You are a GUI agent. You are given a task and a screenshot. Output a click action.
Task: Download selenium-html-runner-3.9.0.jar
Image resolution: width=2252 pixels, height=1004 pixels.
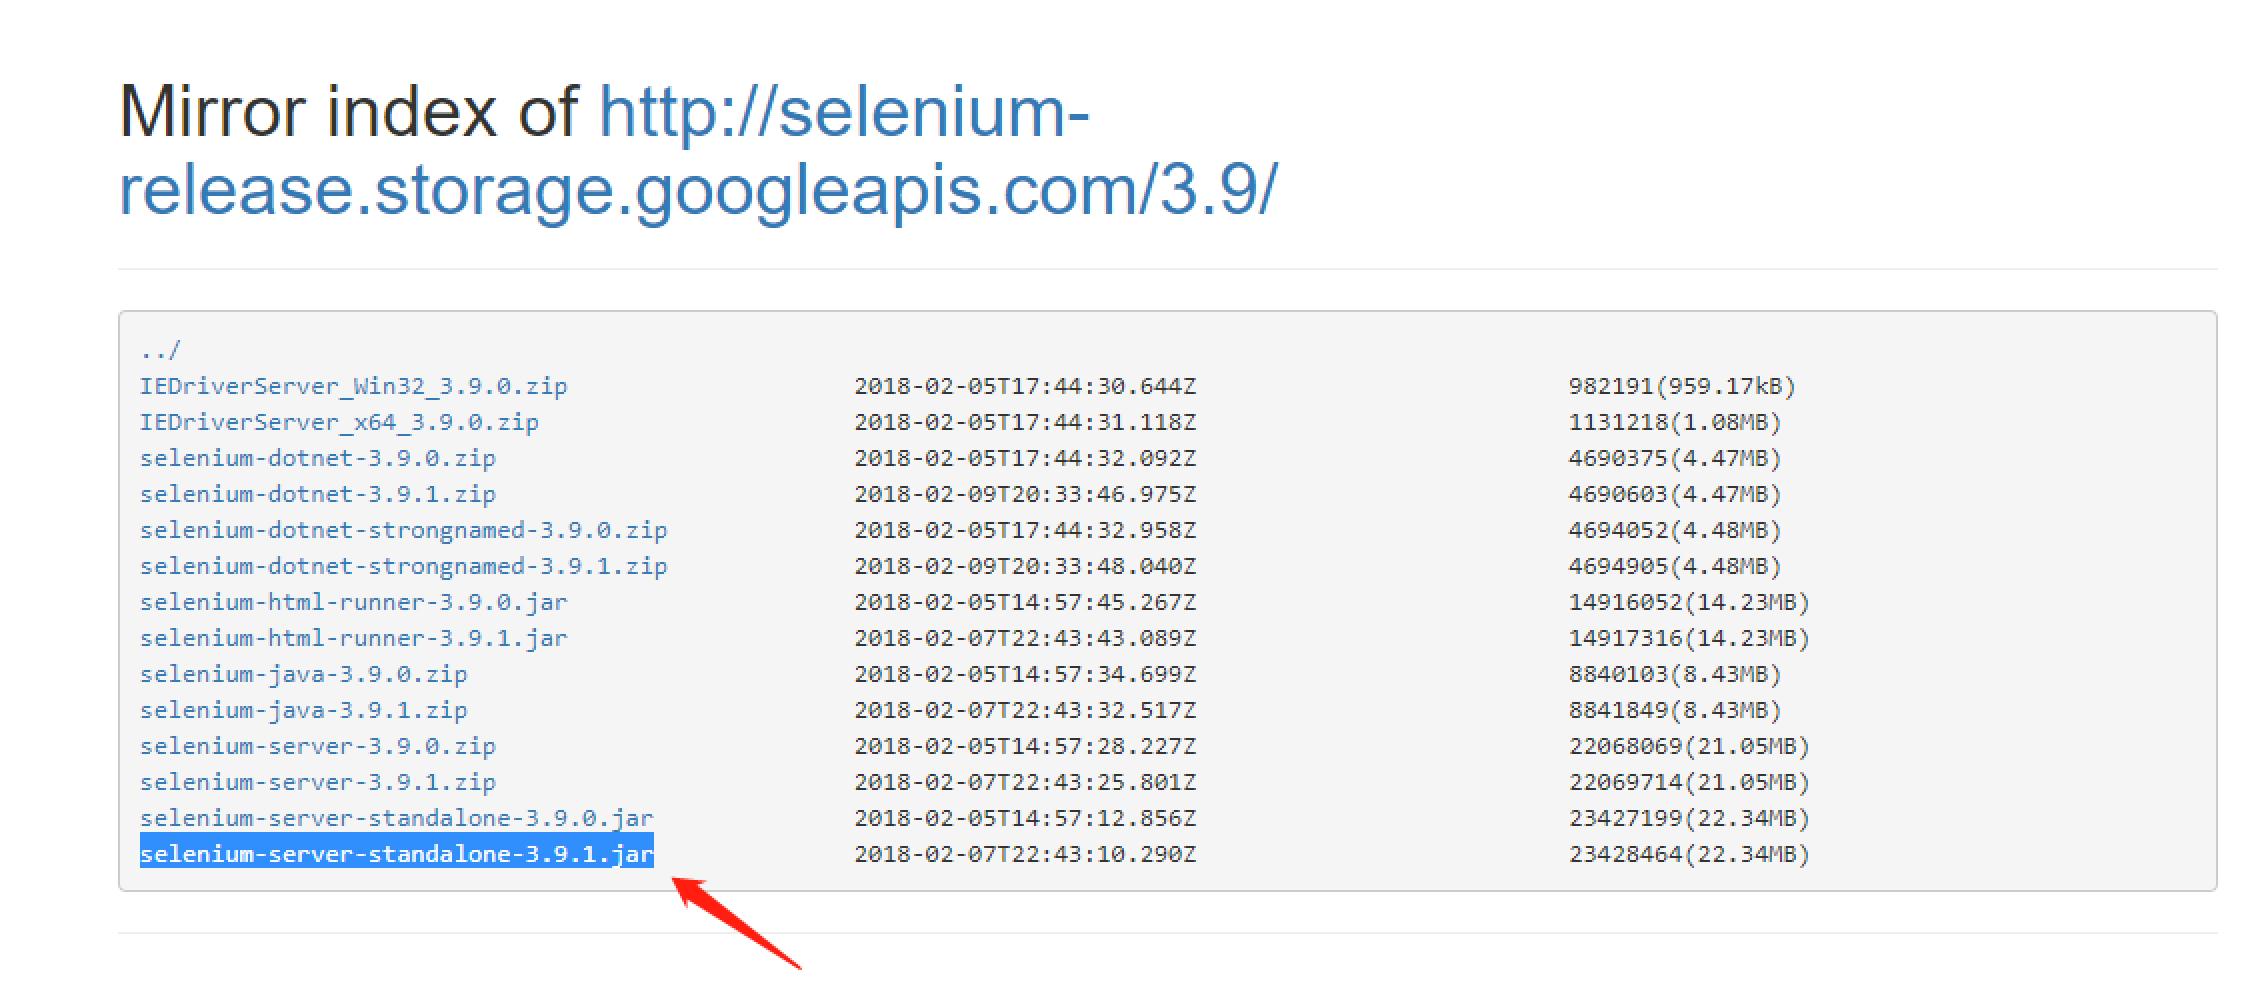tap(353, 602)
